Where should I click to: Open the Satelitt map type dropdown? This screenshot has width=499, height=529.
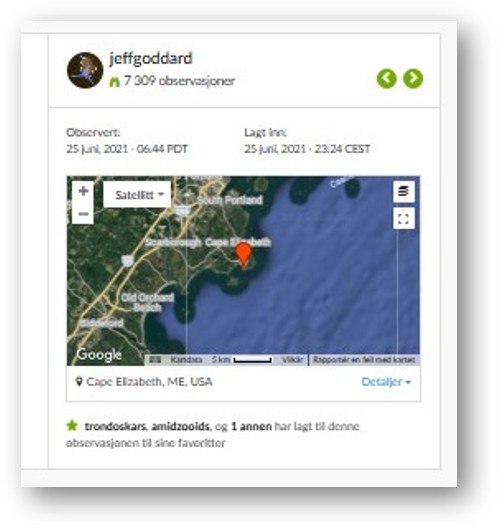click(x=137, y=195)
